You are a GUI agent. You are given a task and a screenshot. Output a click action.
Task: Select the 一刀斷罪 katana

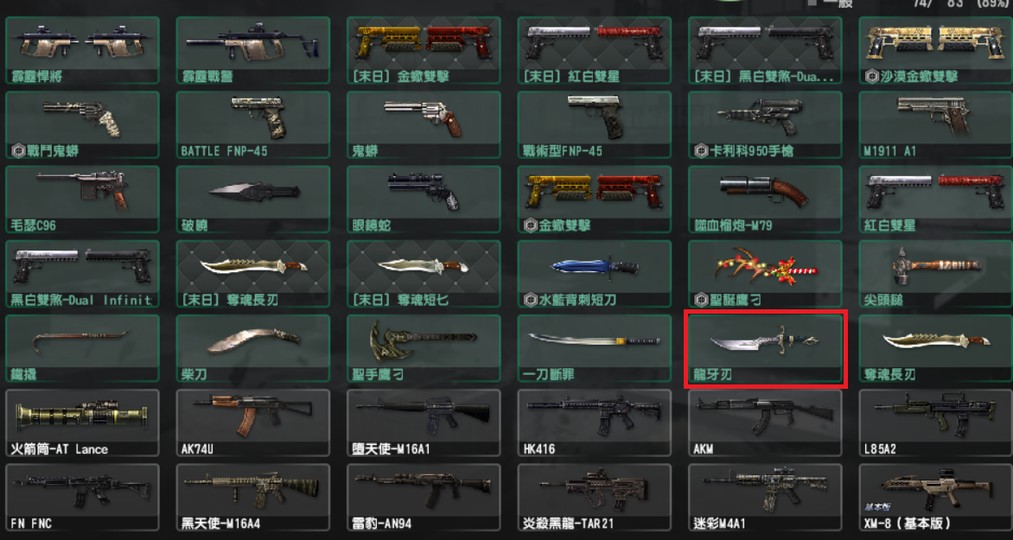(x=594, y=349)
